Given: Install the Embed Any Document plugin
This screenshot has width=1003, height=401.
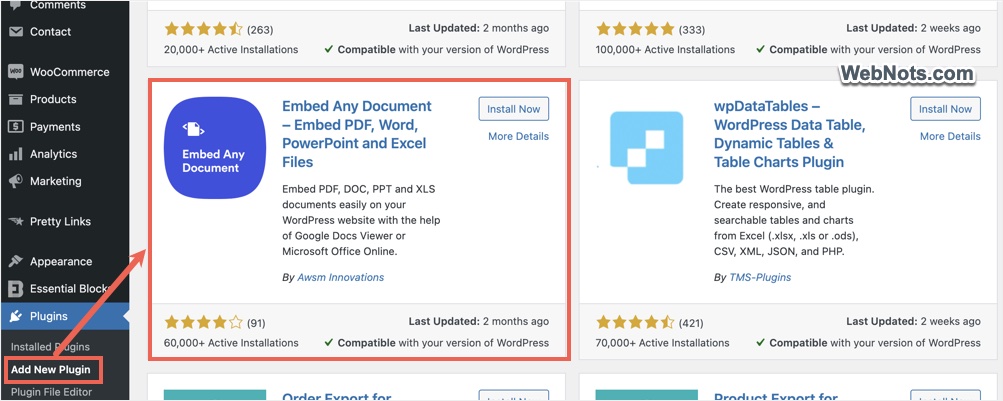Looking at the screenshot, I should pyautogui.click(x=514, y=109).
